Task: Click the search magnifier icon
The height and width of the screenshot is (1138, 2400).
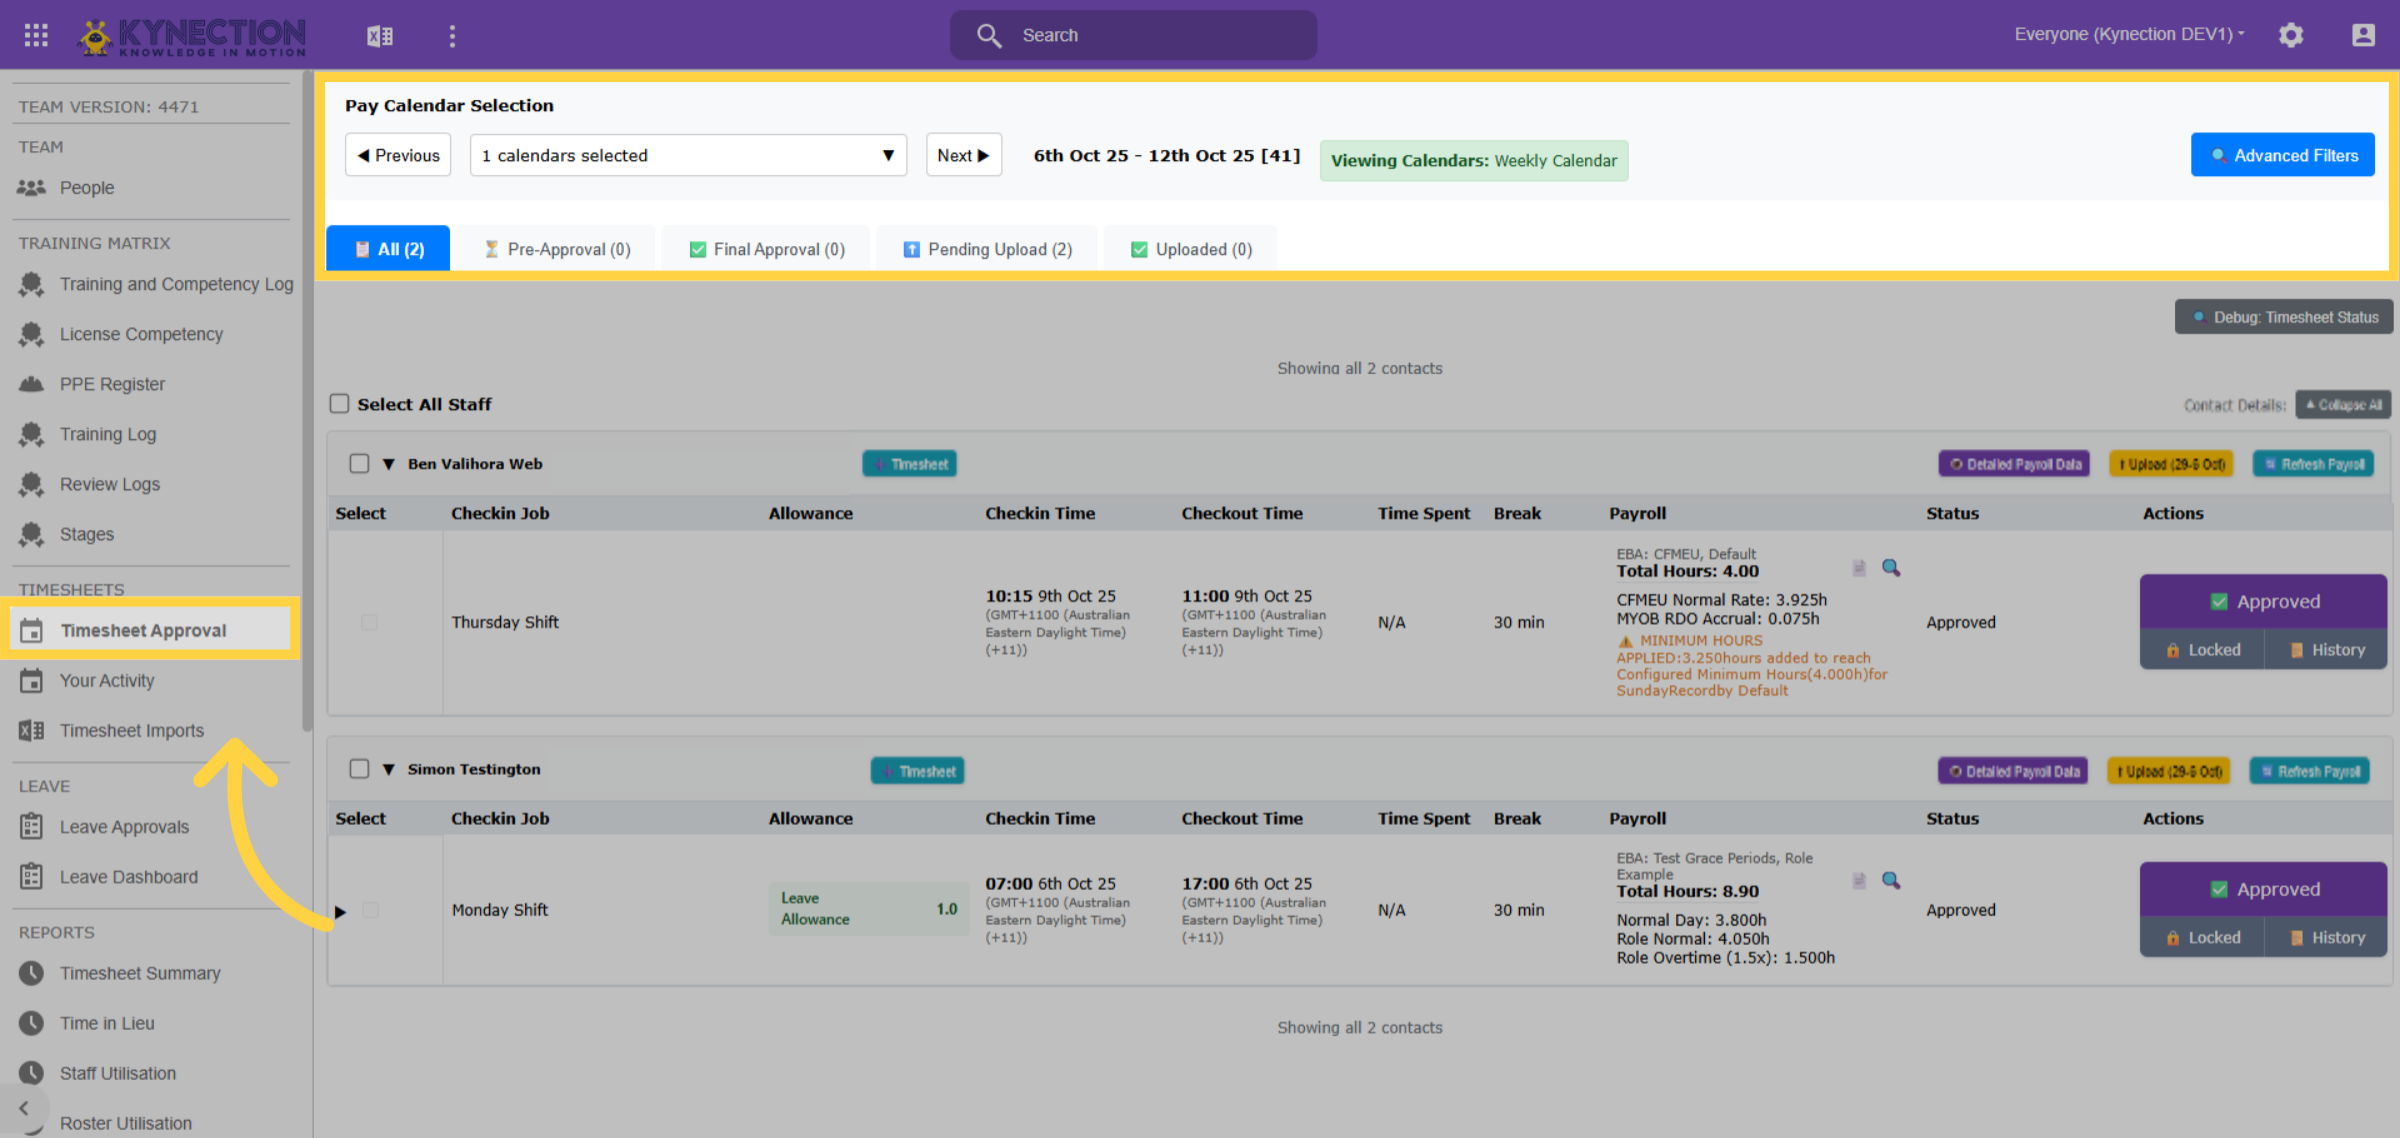Action: pyautogui.click(x=988, y=35)
